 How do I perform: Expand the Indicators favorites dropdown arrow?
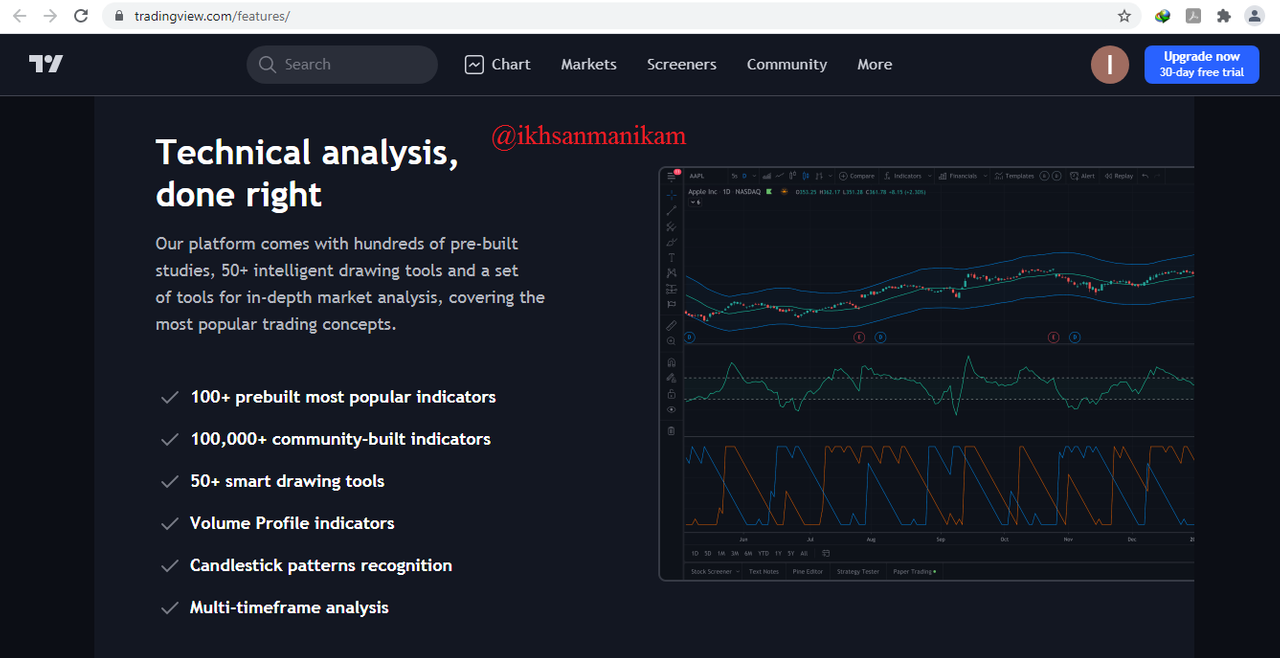[x=930, y=176]
